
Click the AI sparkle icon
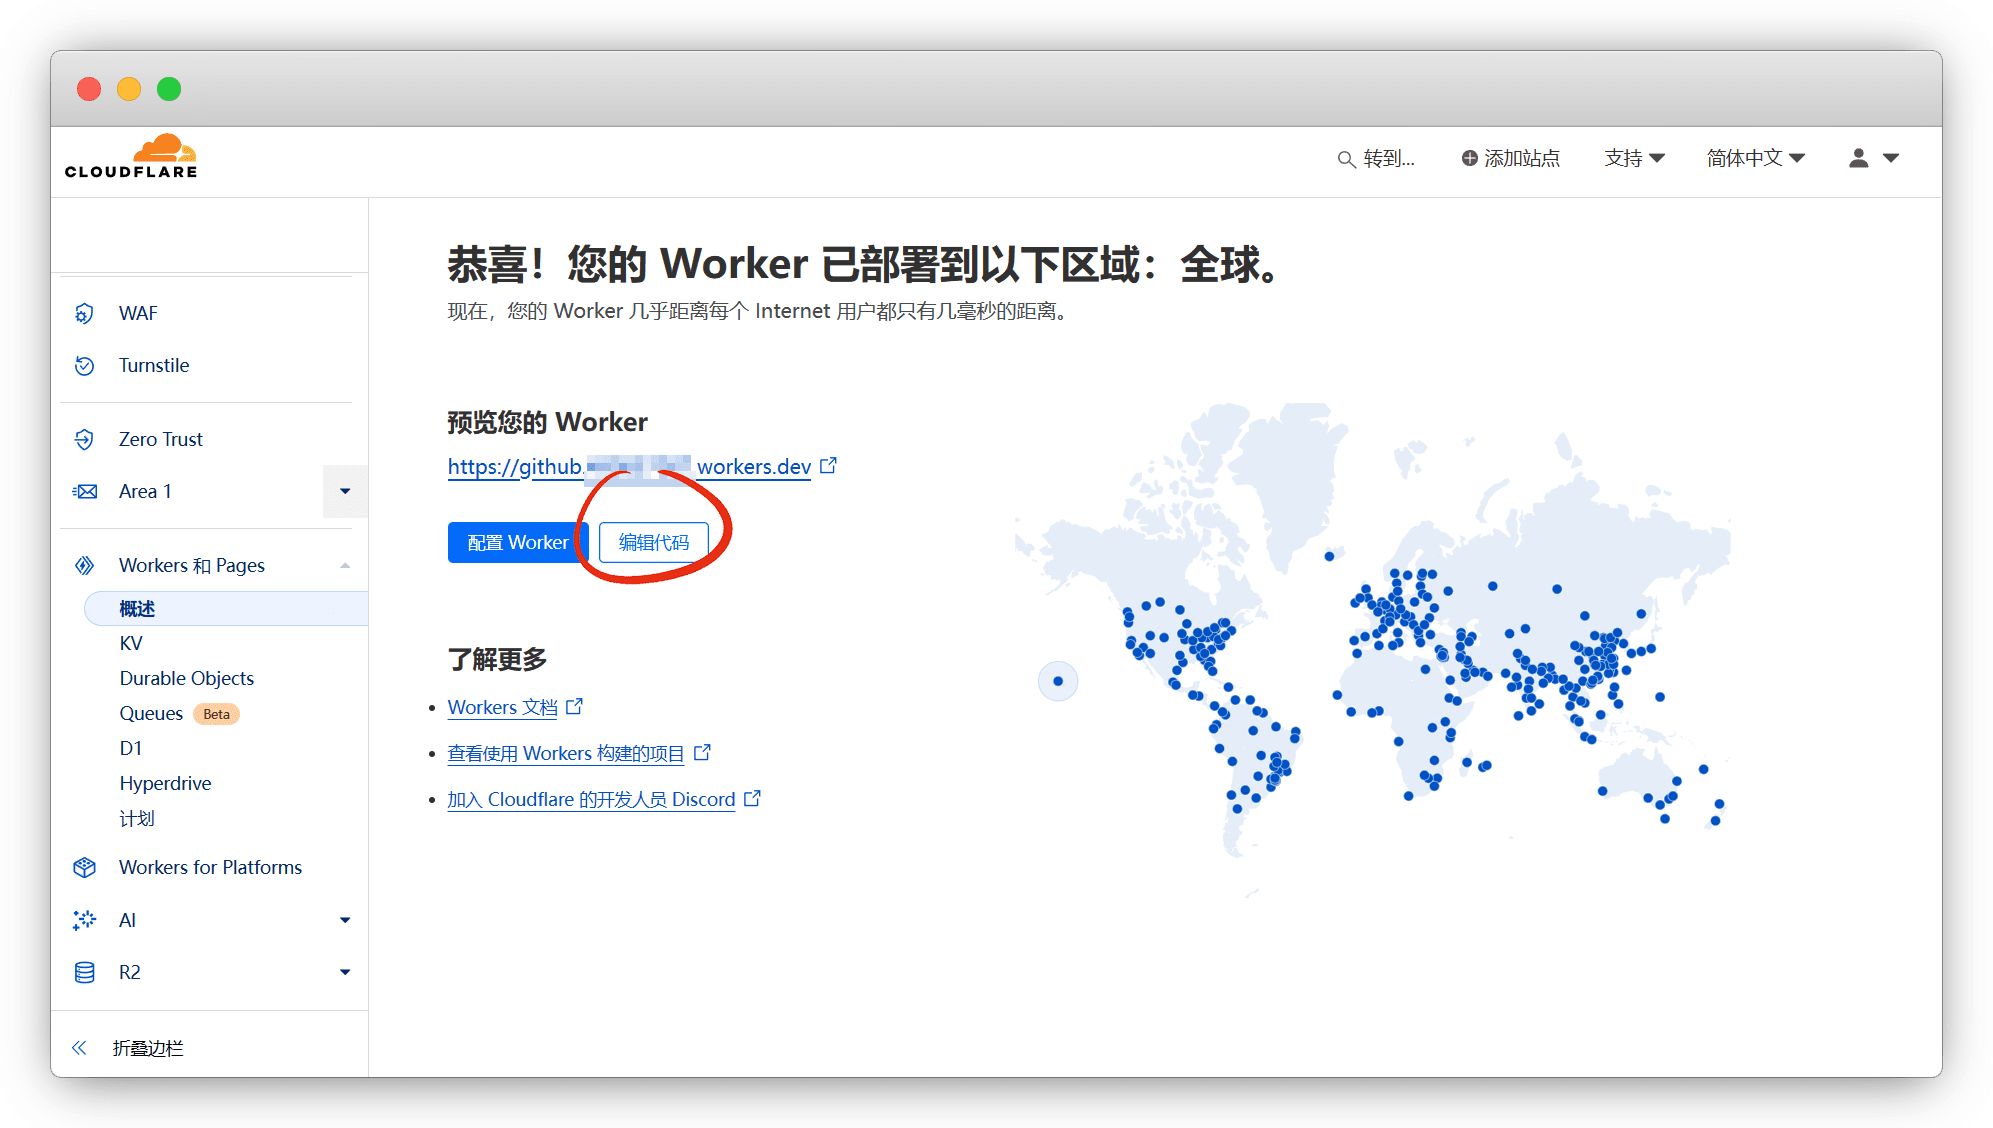coord(85,920)
